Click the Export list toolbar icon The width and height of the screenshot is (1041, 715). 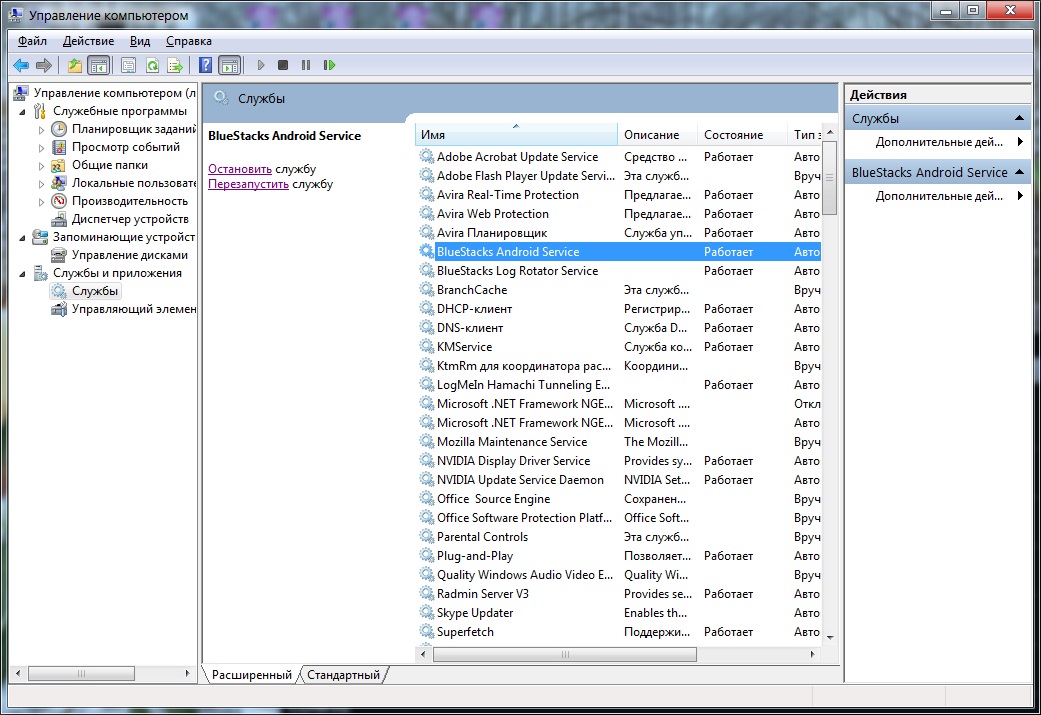(x=175, y=65)
